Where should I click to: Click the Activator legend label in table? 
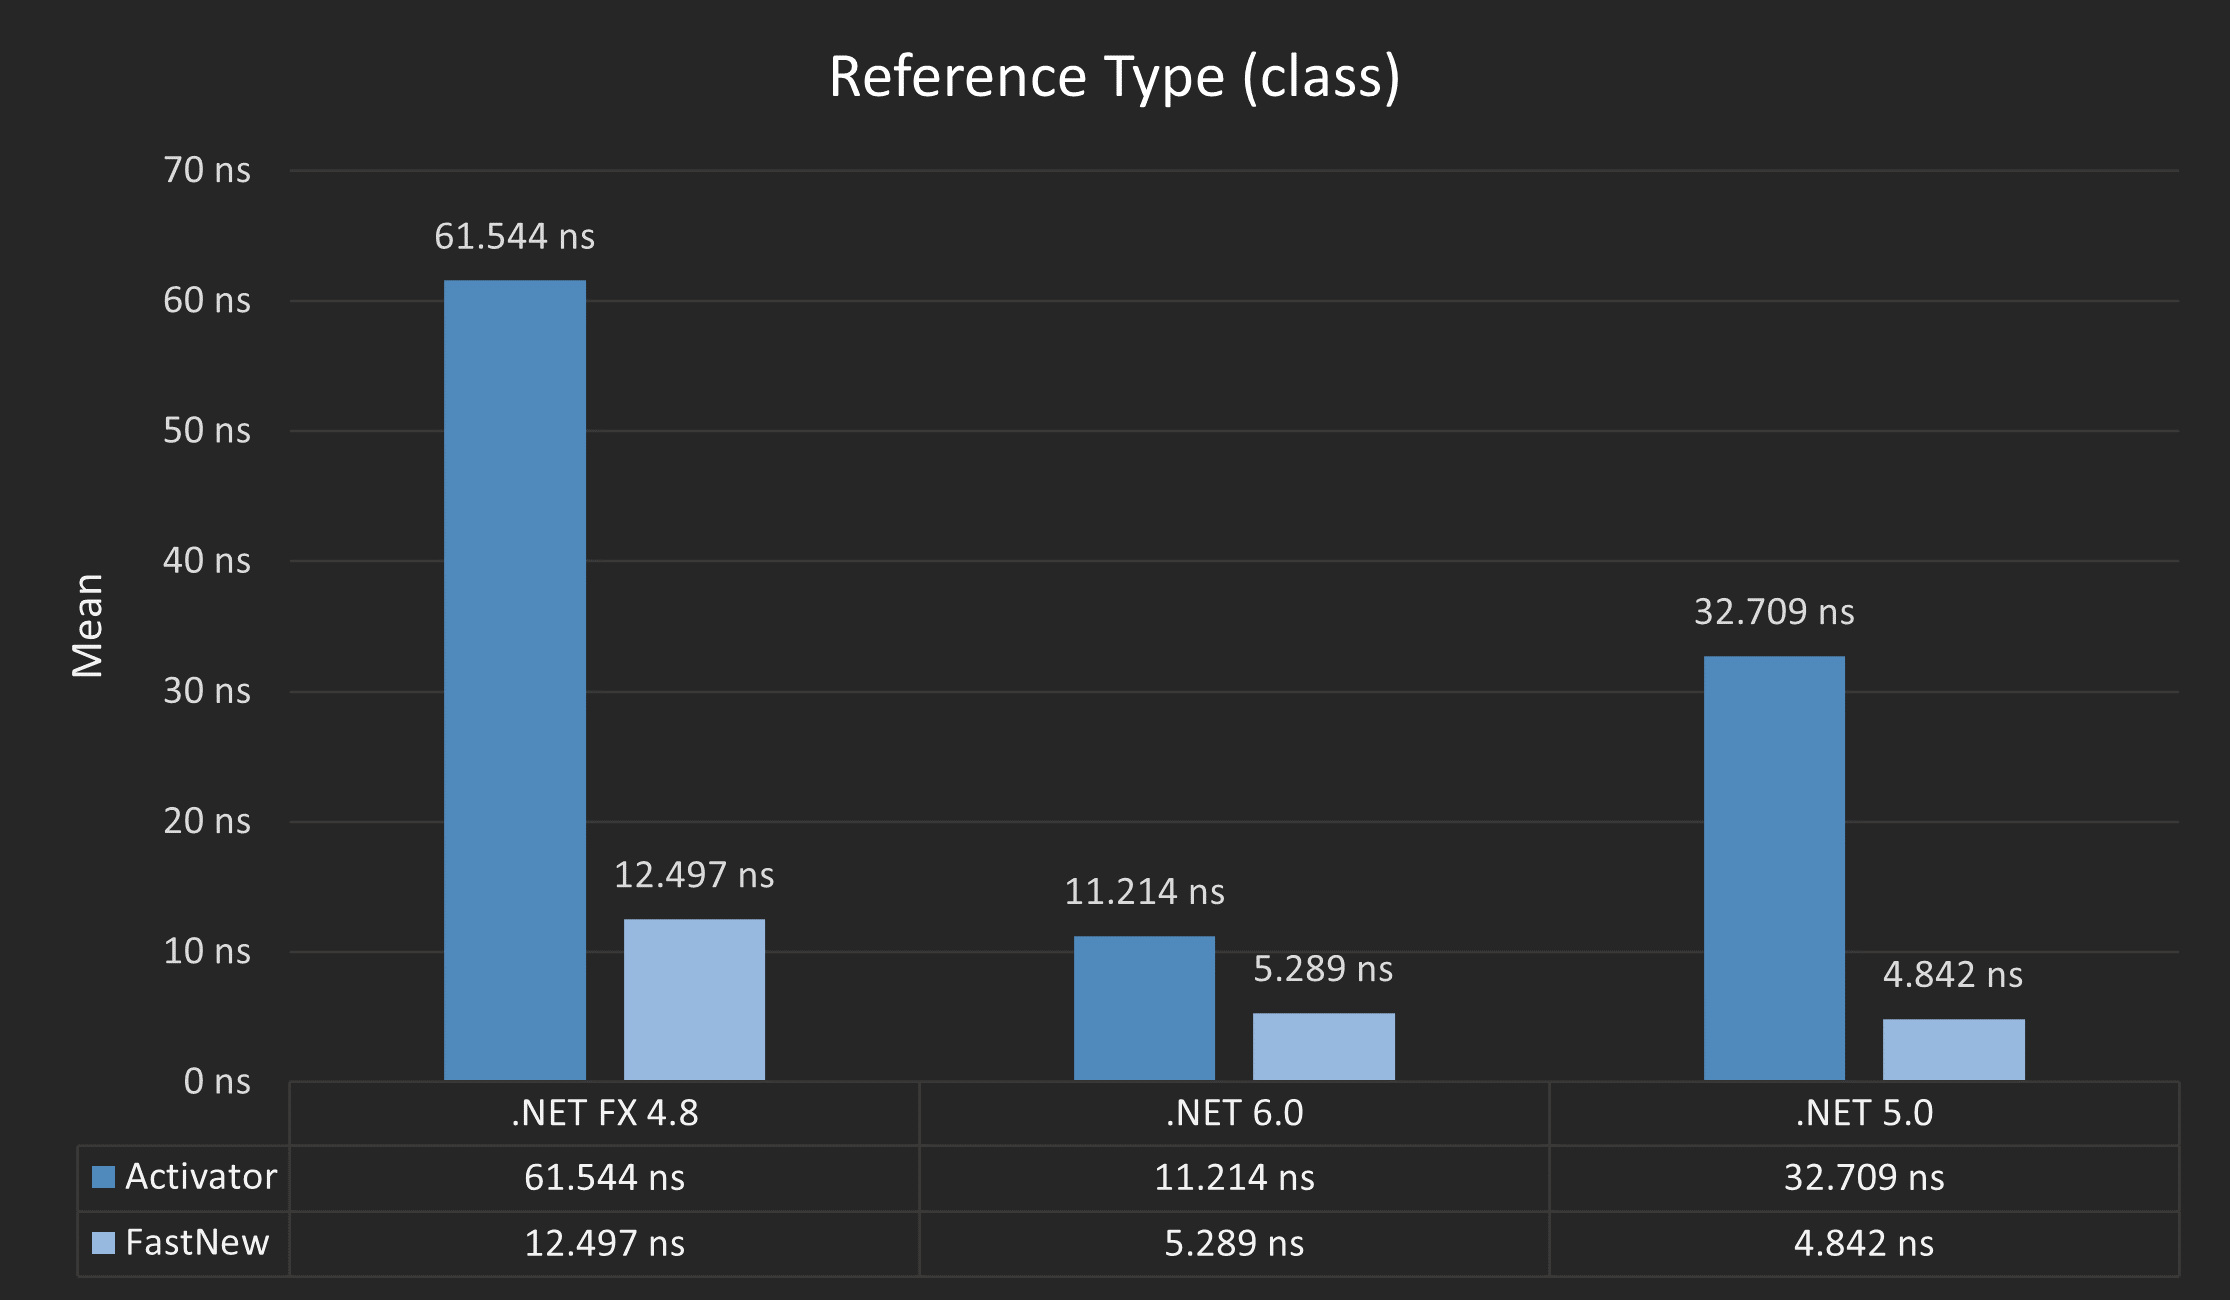pyautogui.click(x=200, y=1176)
